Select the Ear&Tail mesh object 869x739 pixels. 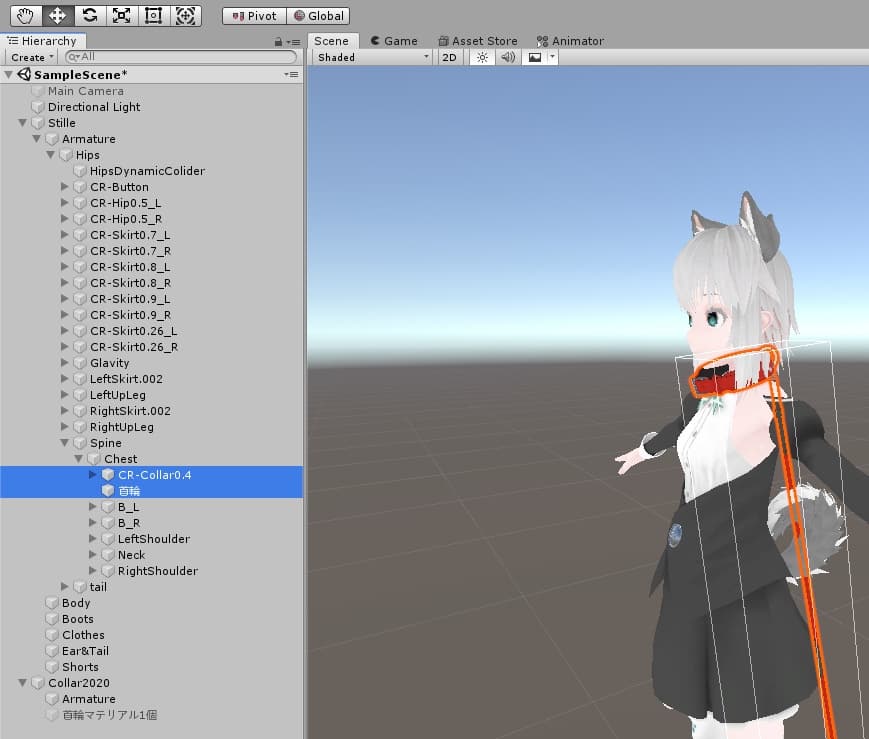coord(85,651)
